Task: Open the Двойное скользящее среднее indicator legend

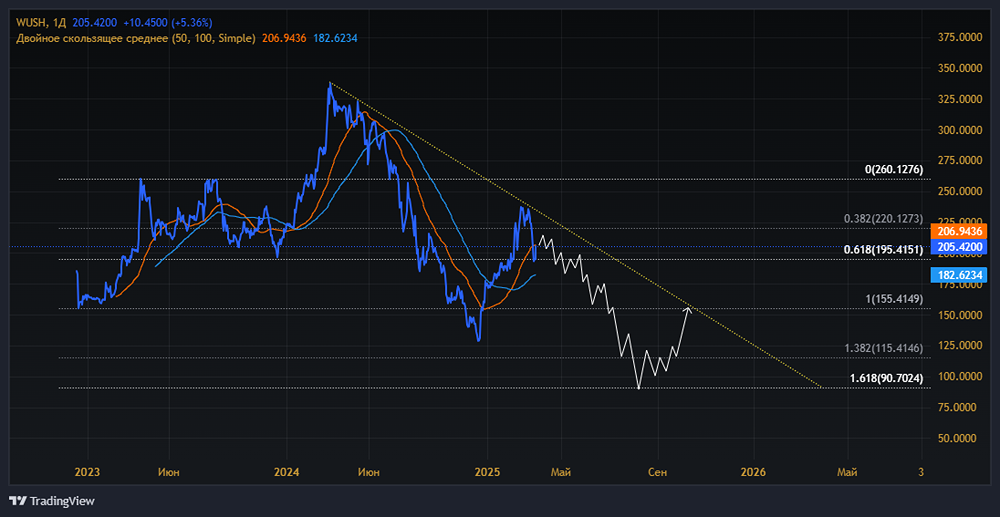Action: pos(136,38)
